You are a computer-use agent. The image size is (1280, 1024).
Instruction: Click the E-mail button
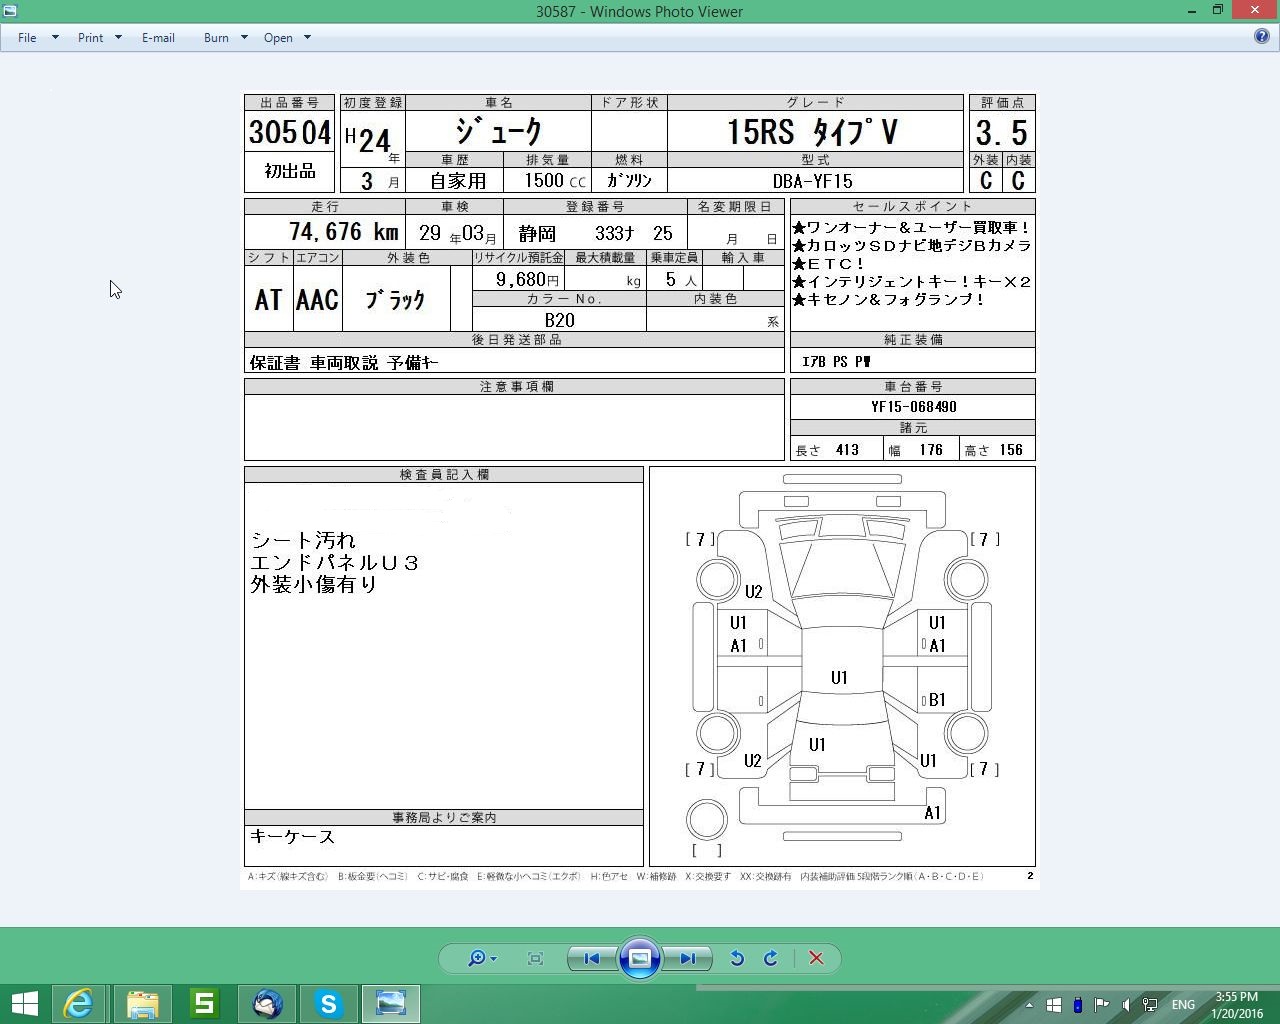point(158,37)
